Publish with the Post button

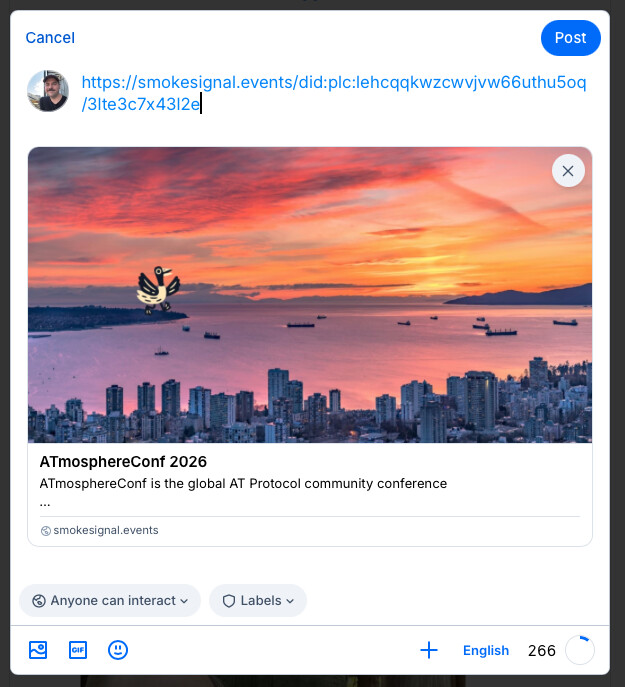coord(570,38)
